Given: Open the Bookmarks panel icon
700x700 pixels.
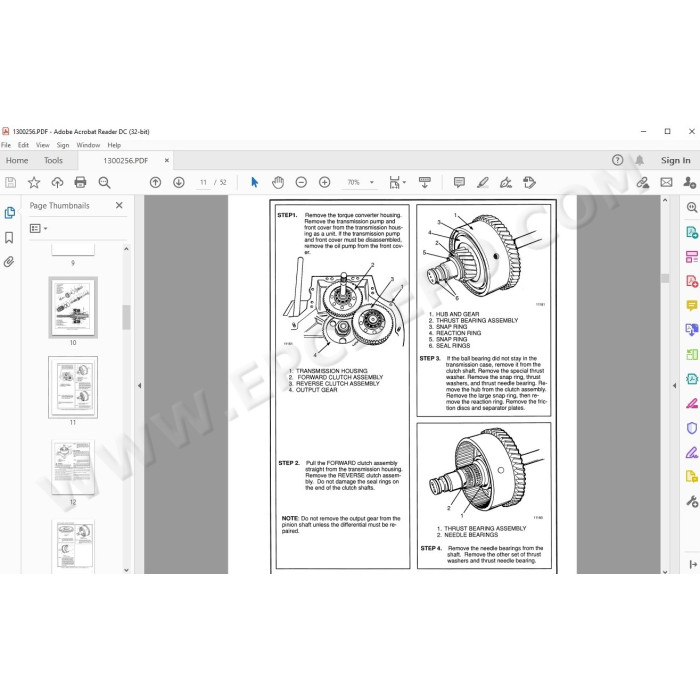Looking at the screenshot, I should pyautogui.click(x=9, y=238).
